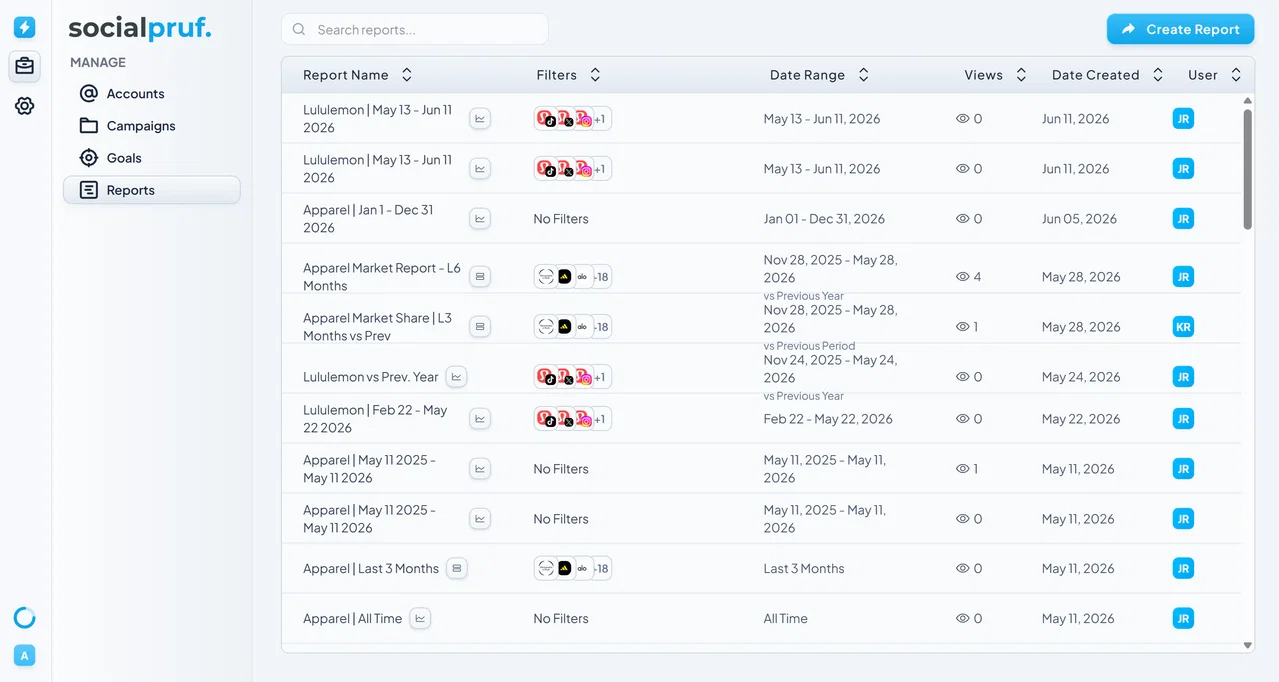Open the settings gear icon in the left rail
This screenshot has height=682, width=1279.
click(24, 105)
